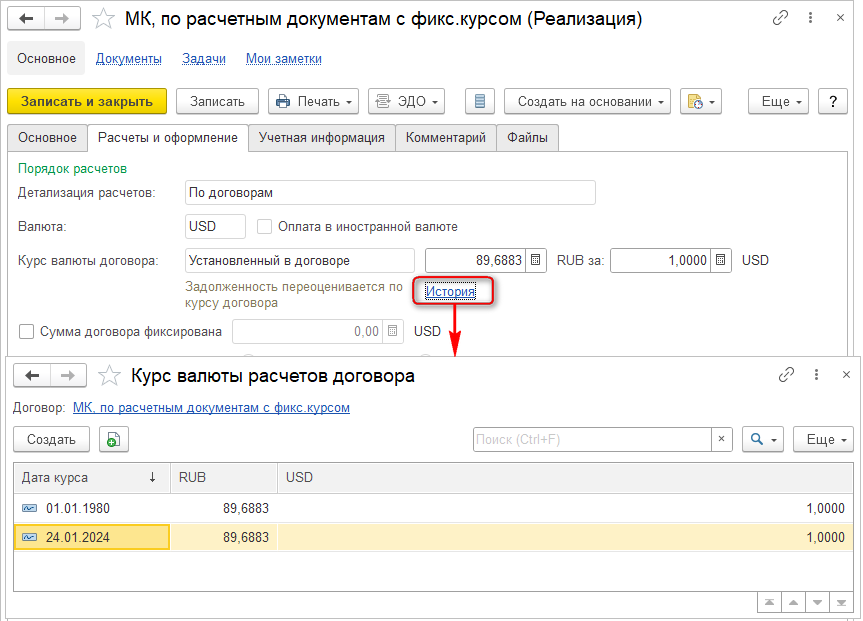Enable 'Оплата в иностранной валюте' checkbox
The height and width of the screenshot is (621, 863).
264,226
